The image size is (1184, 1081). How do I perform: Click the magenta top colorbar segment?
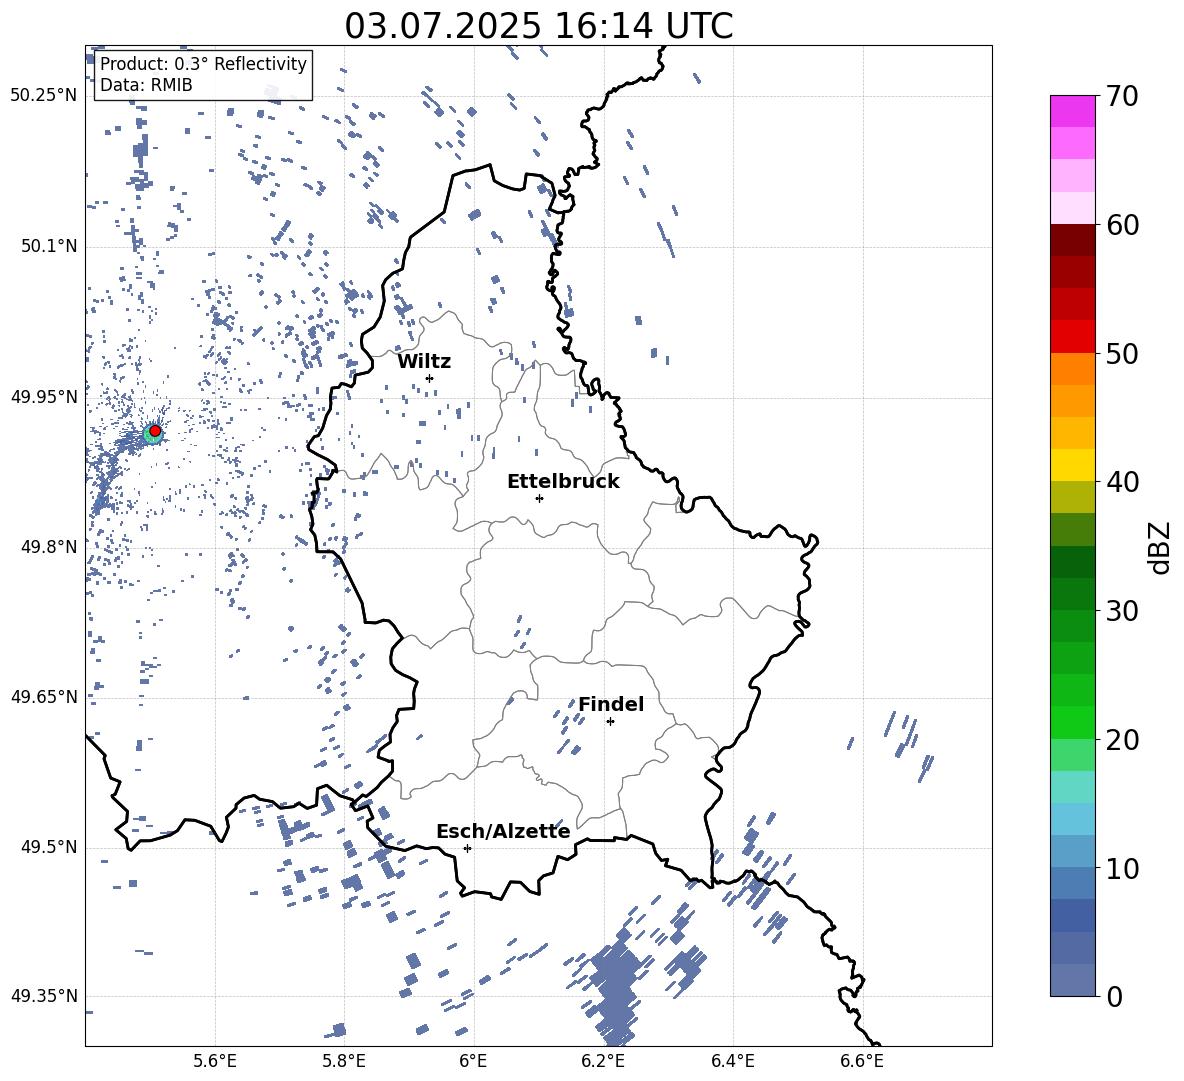pos(1072,111)
